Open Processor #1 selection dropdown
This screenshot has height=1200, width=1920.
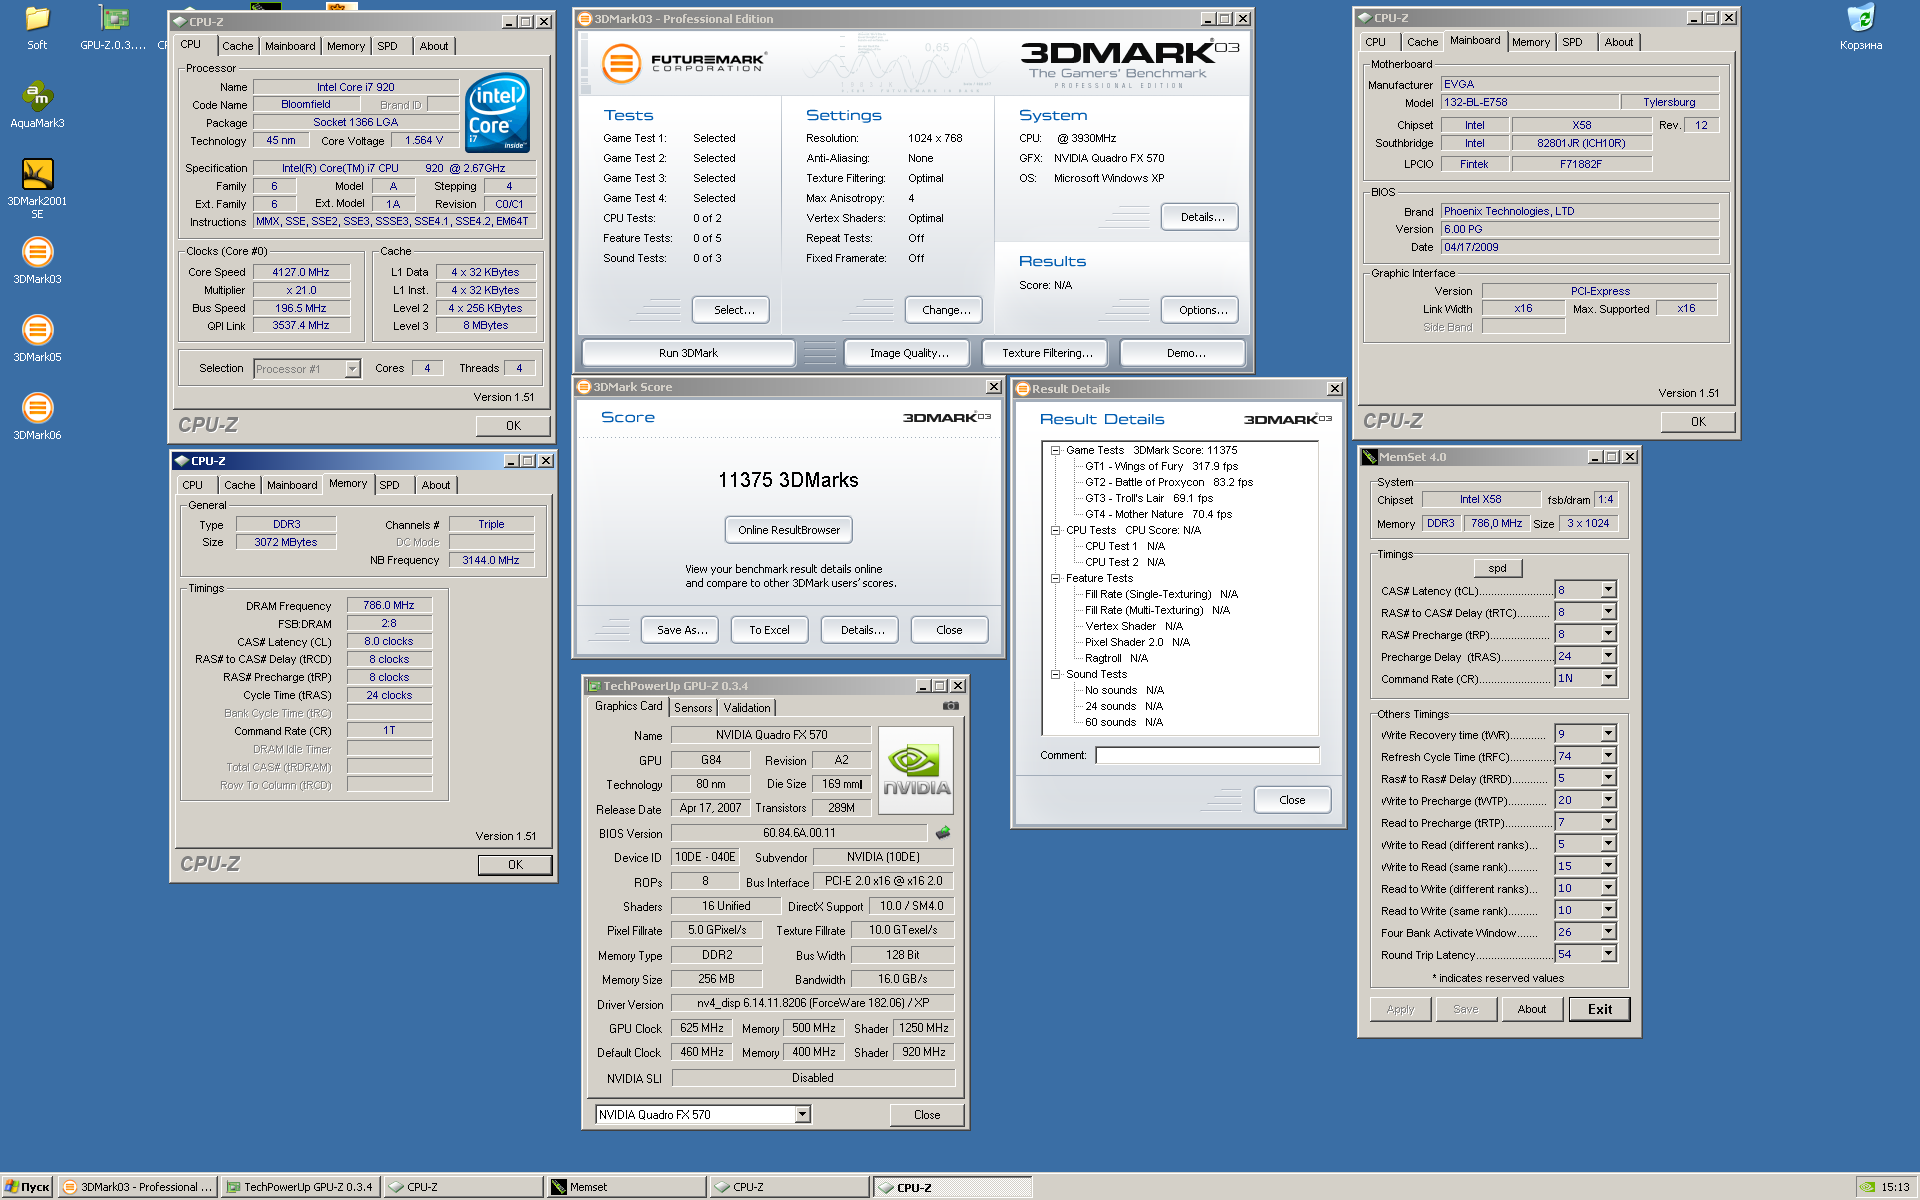[352, 369]
